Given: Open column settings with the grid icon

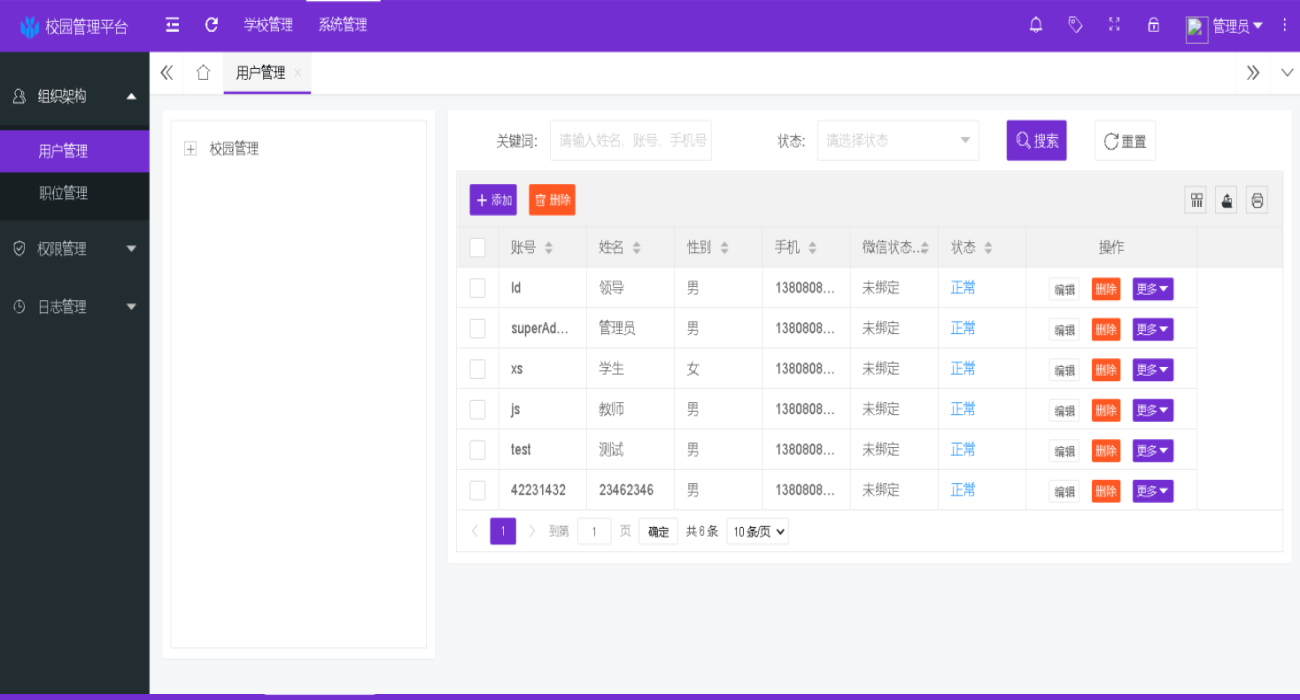Looking at the screenshot, I should [x=1195, y=199].
